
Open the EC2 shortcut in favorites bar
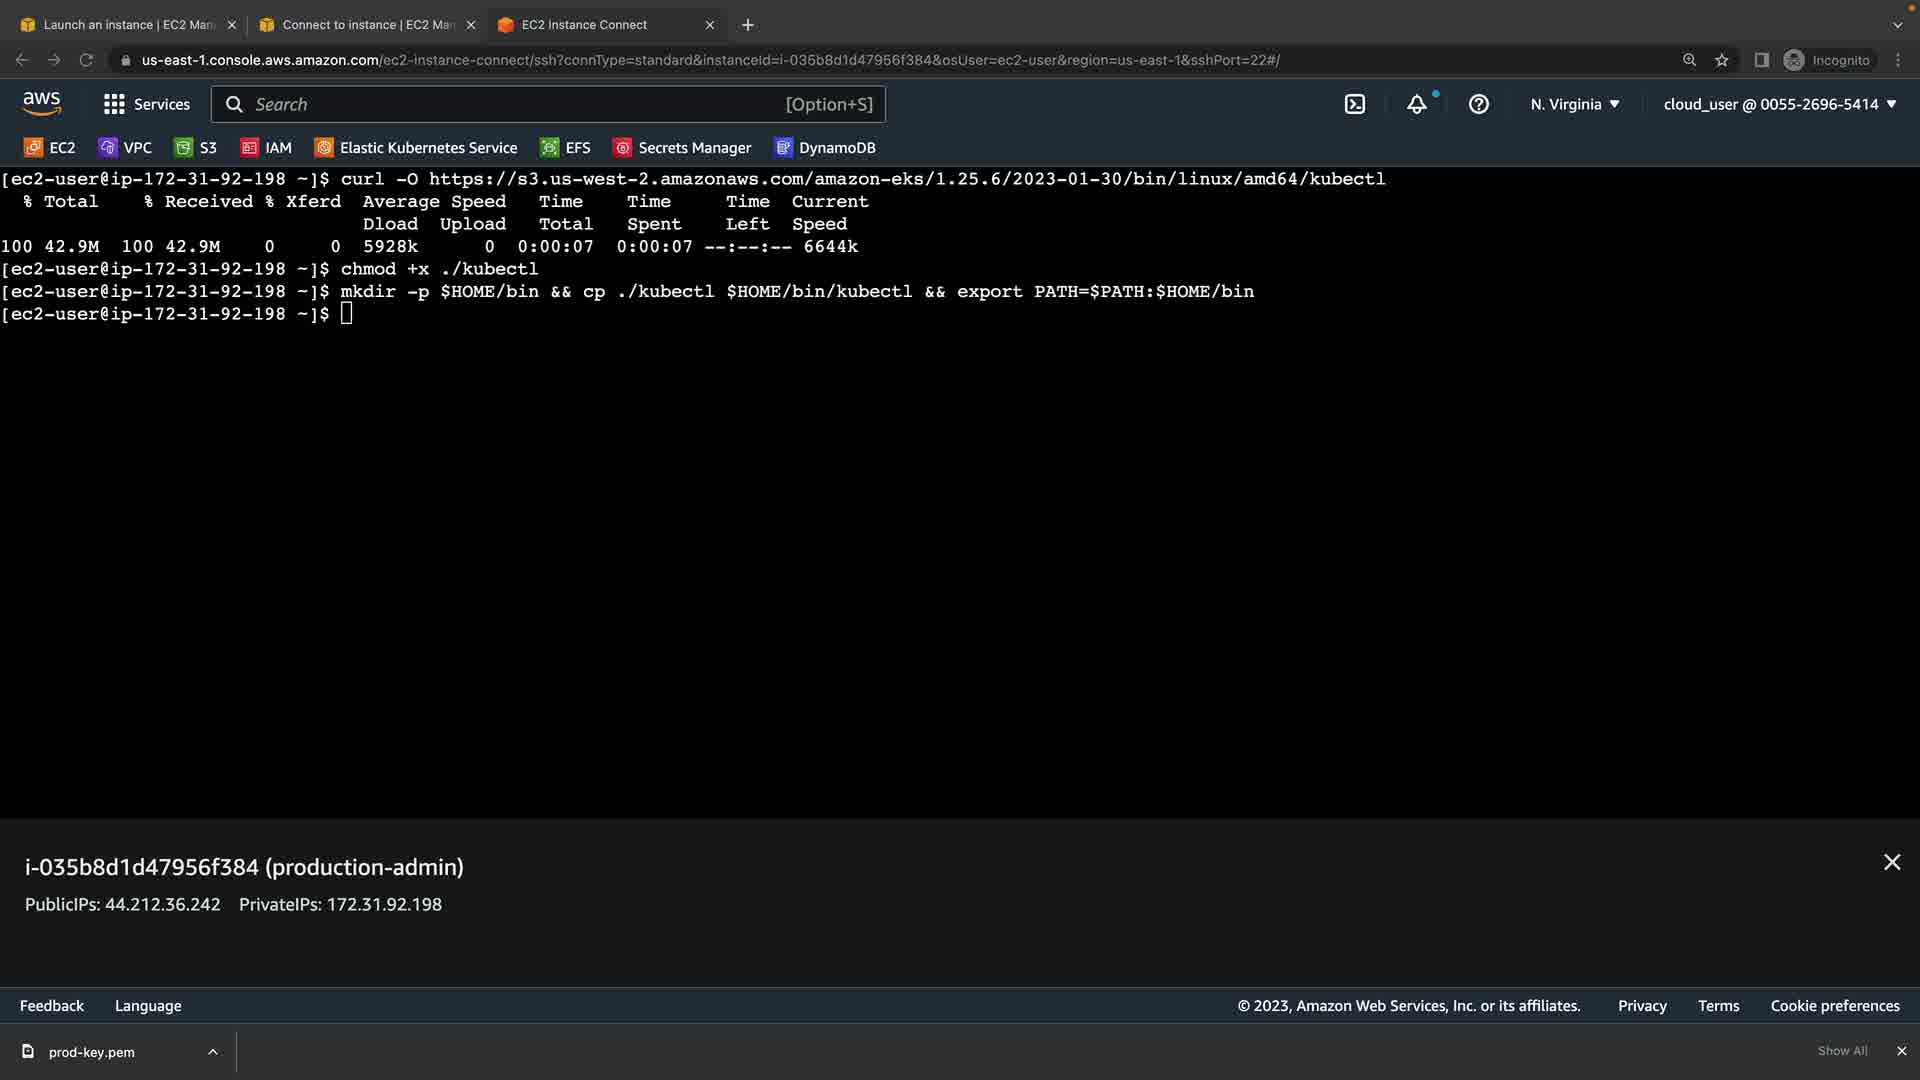coord(50,148)
